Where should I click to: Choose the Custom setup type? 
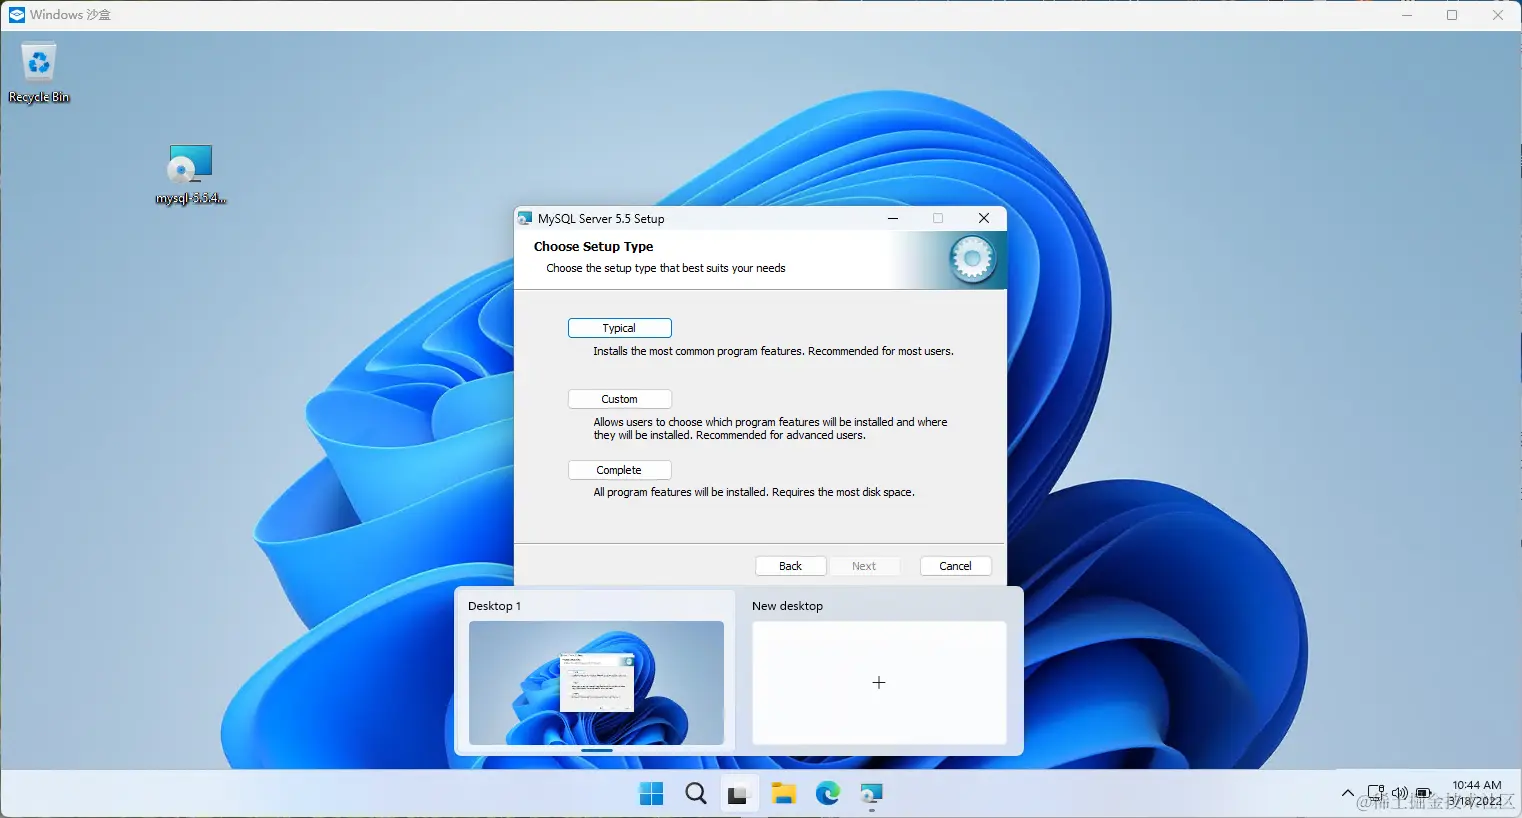click(x=619, y=399)
